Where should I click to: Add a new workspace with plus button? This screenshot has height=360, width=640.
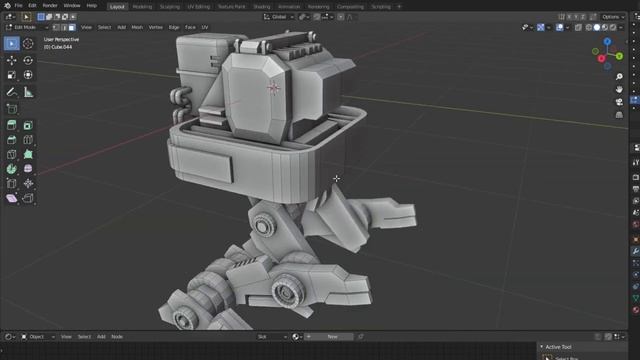pos(399,7)
